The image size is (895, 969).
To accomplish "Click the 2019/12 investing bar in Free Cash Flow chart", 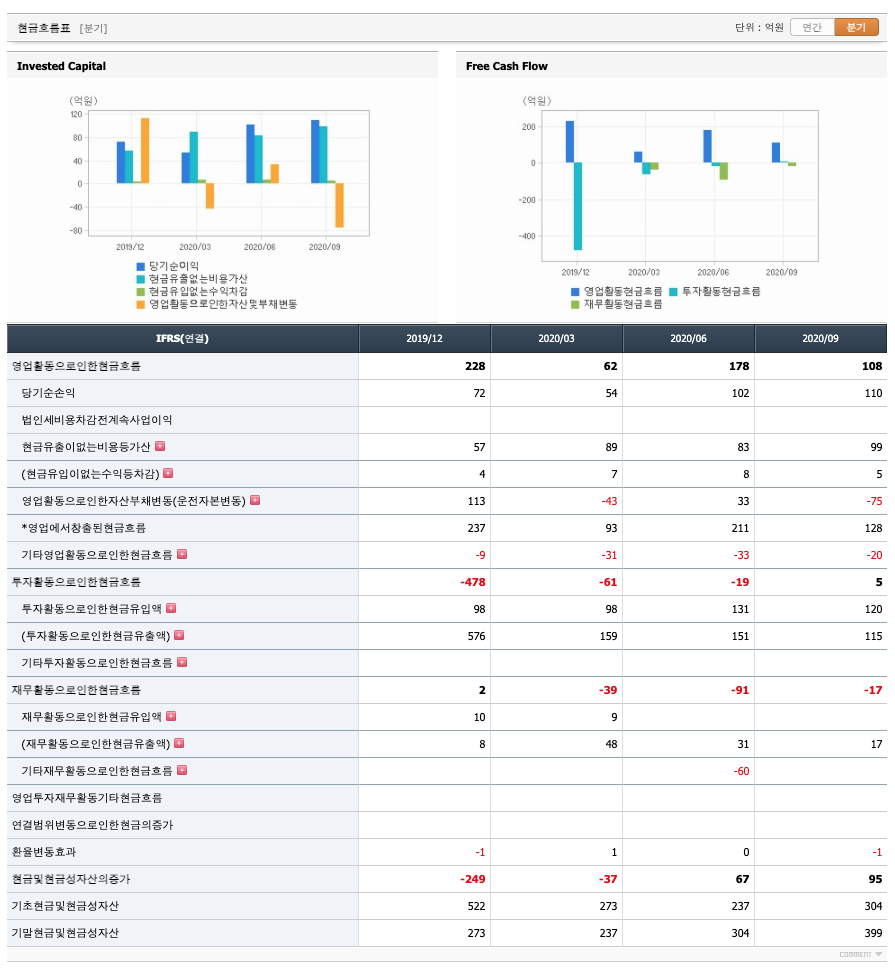I will point(578,206).
